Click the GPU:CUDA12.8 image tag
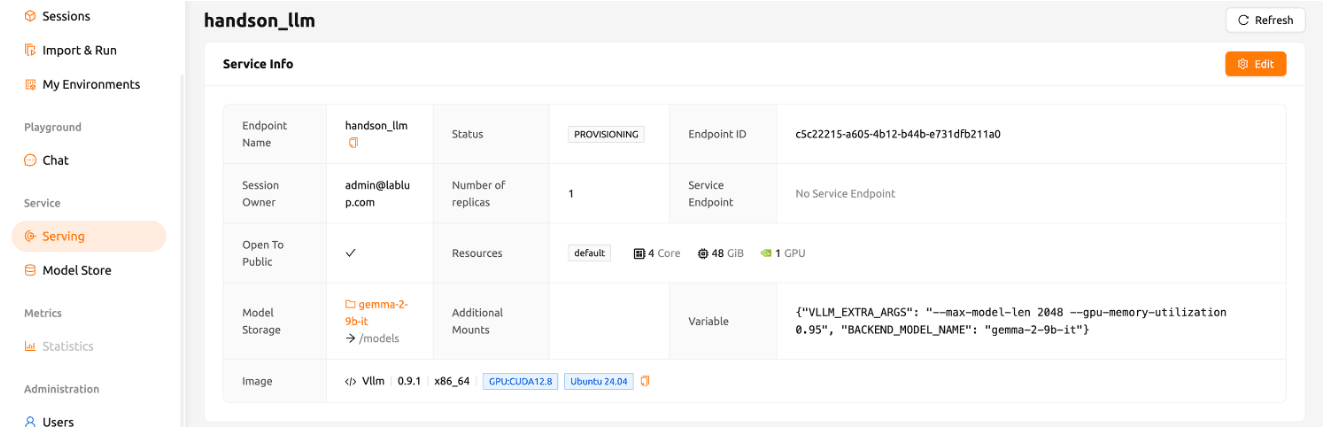Screen dimensions: 1324x428 [520, 381]
